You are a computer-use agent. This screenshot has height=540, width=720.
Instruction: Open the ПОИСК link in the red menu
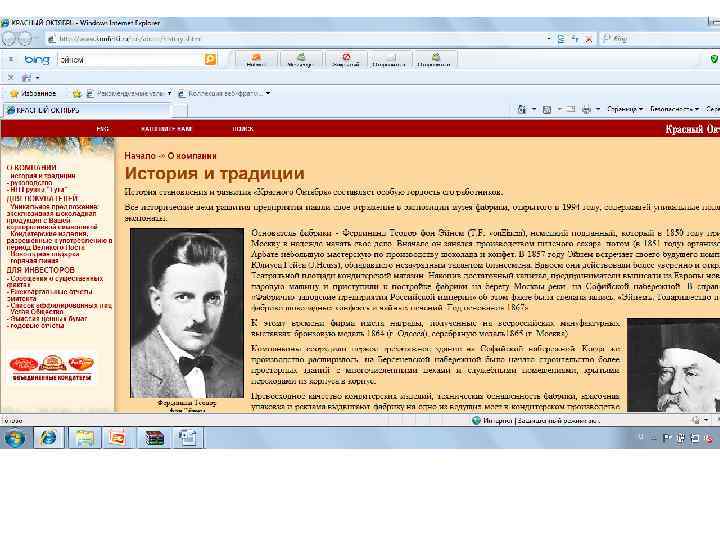(x=242, y=129)
